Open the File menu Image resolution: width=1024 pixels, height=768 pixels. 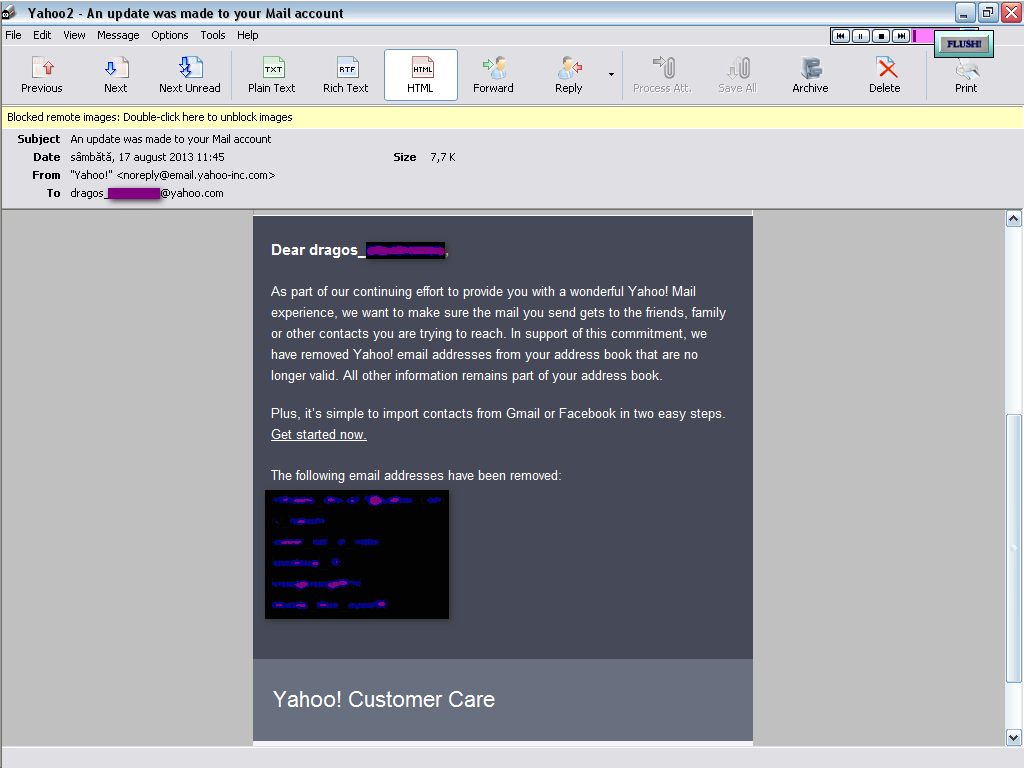[13, 35]
